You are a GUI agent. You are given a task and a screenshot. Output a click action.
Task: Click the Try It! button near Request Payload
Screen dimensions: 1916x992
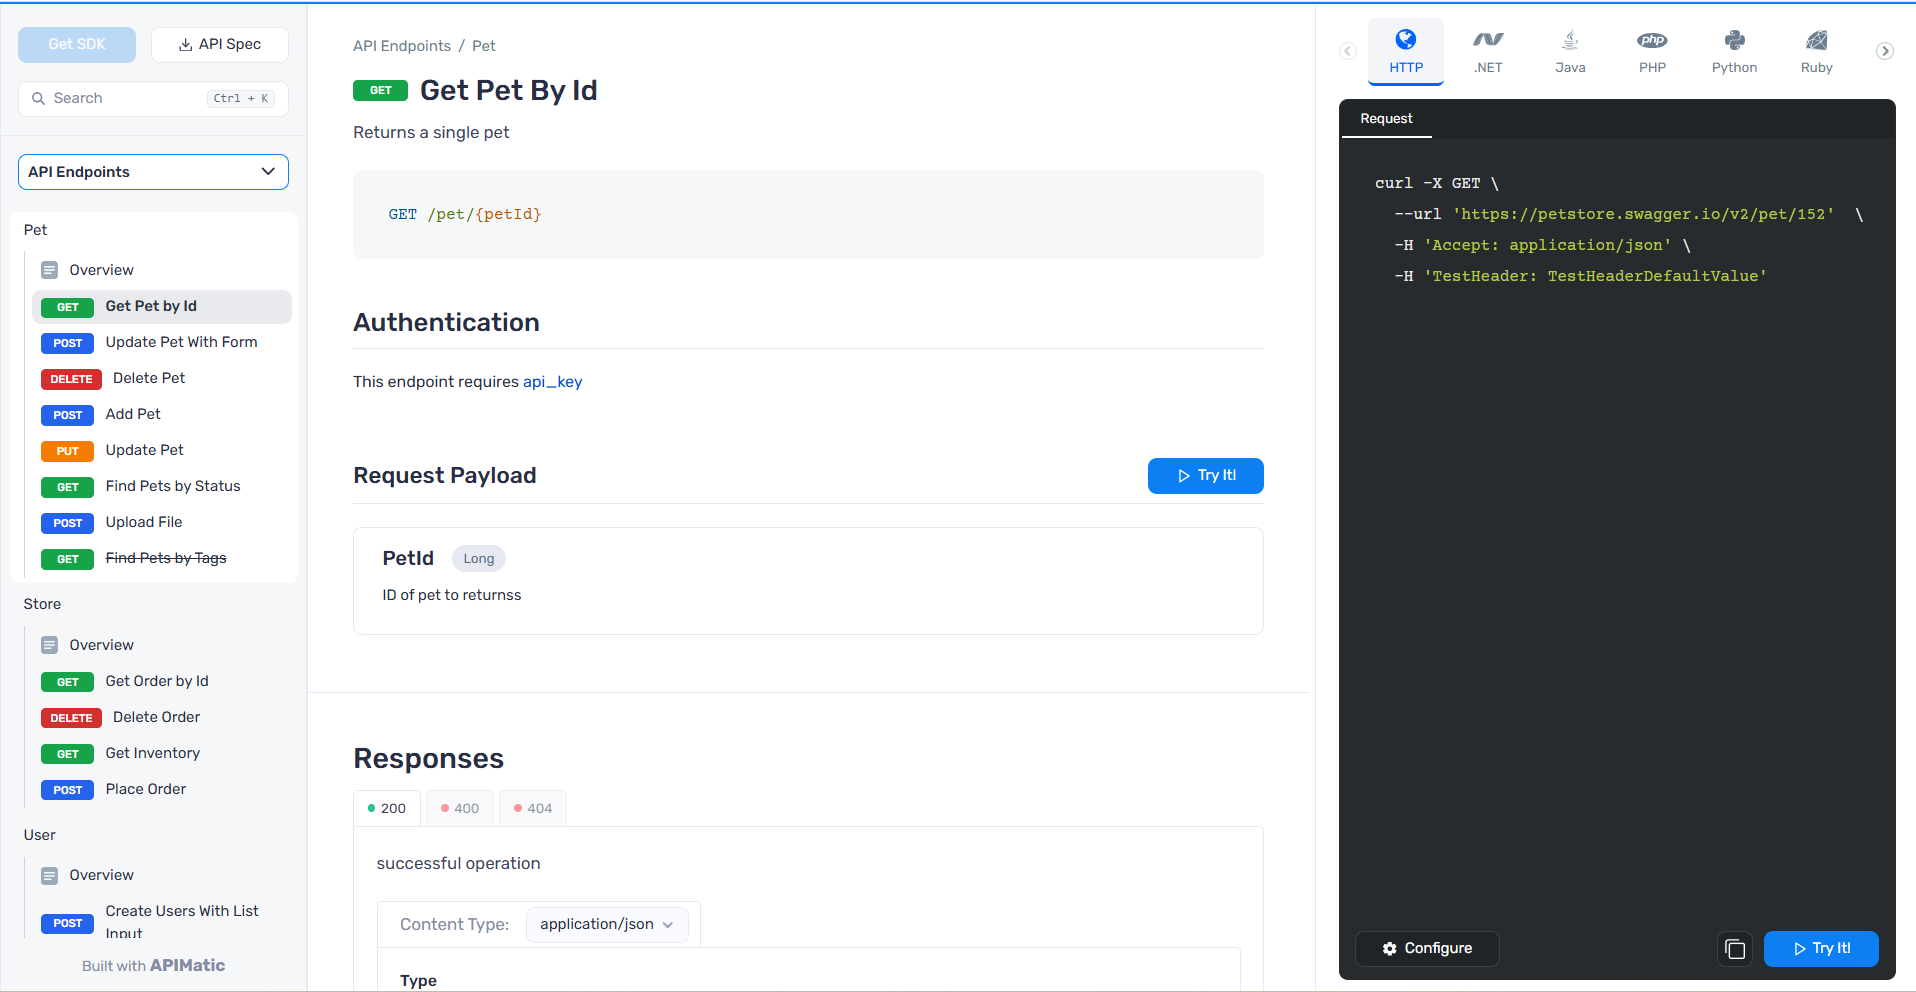pyautogui.click(x=1205, y=475)
